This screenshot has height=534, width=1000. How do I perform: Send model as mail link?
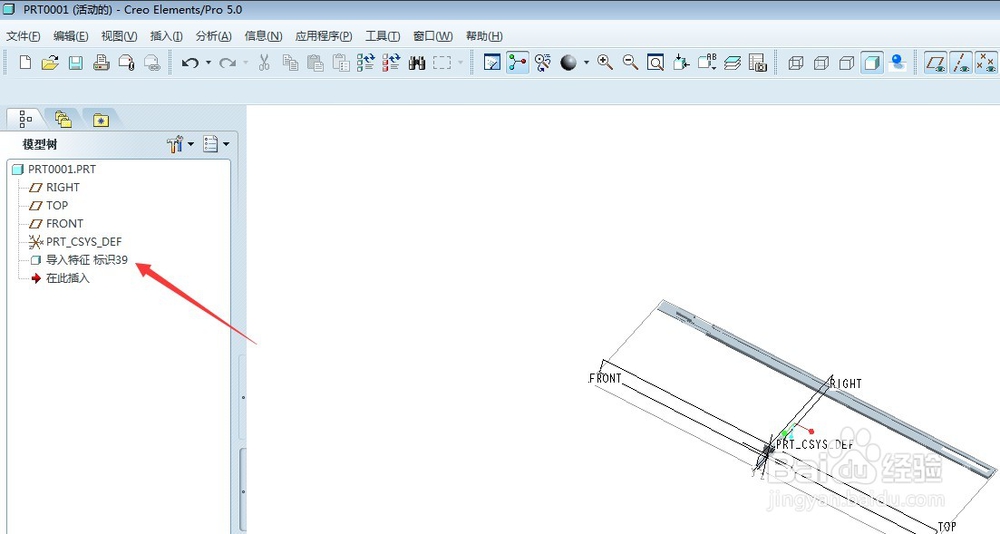[152, 63]
